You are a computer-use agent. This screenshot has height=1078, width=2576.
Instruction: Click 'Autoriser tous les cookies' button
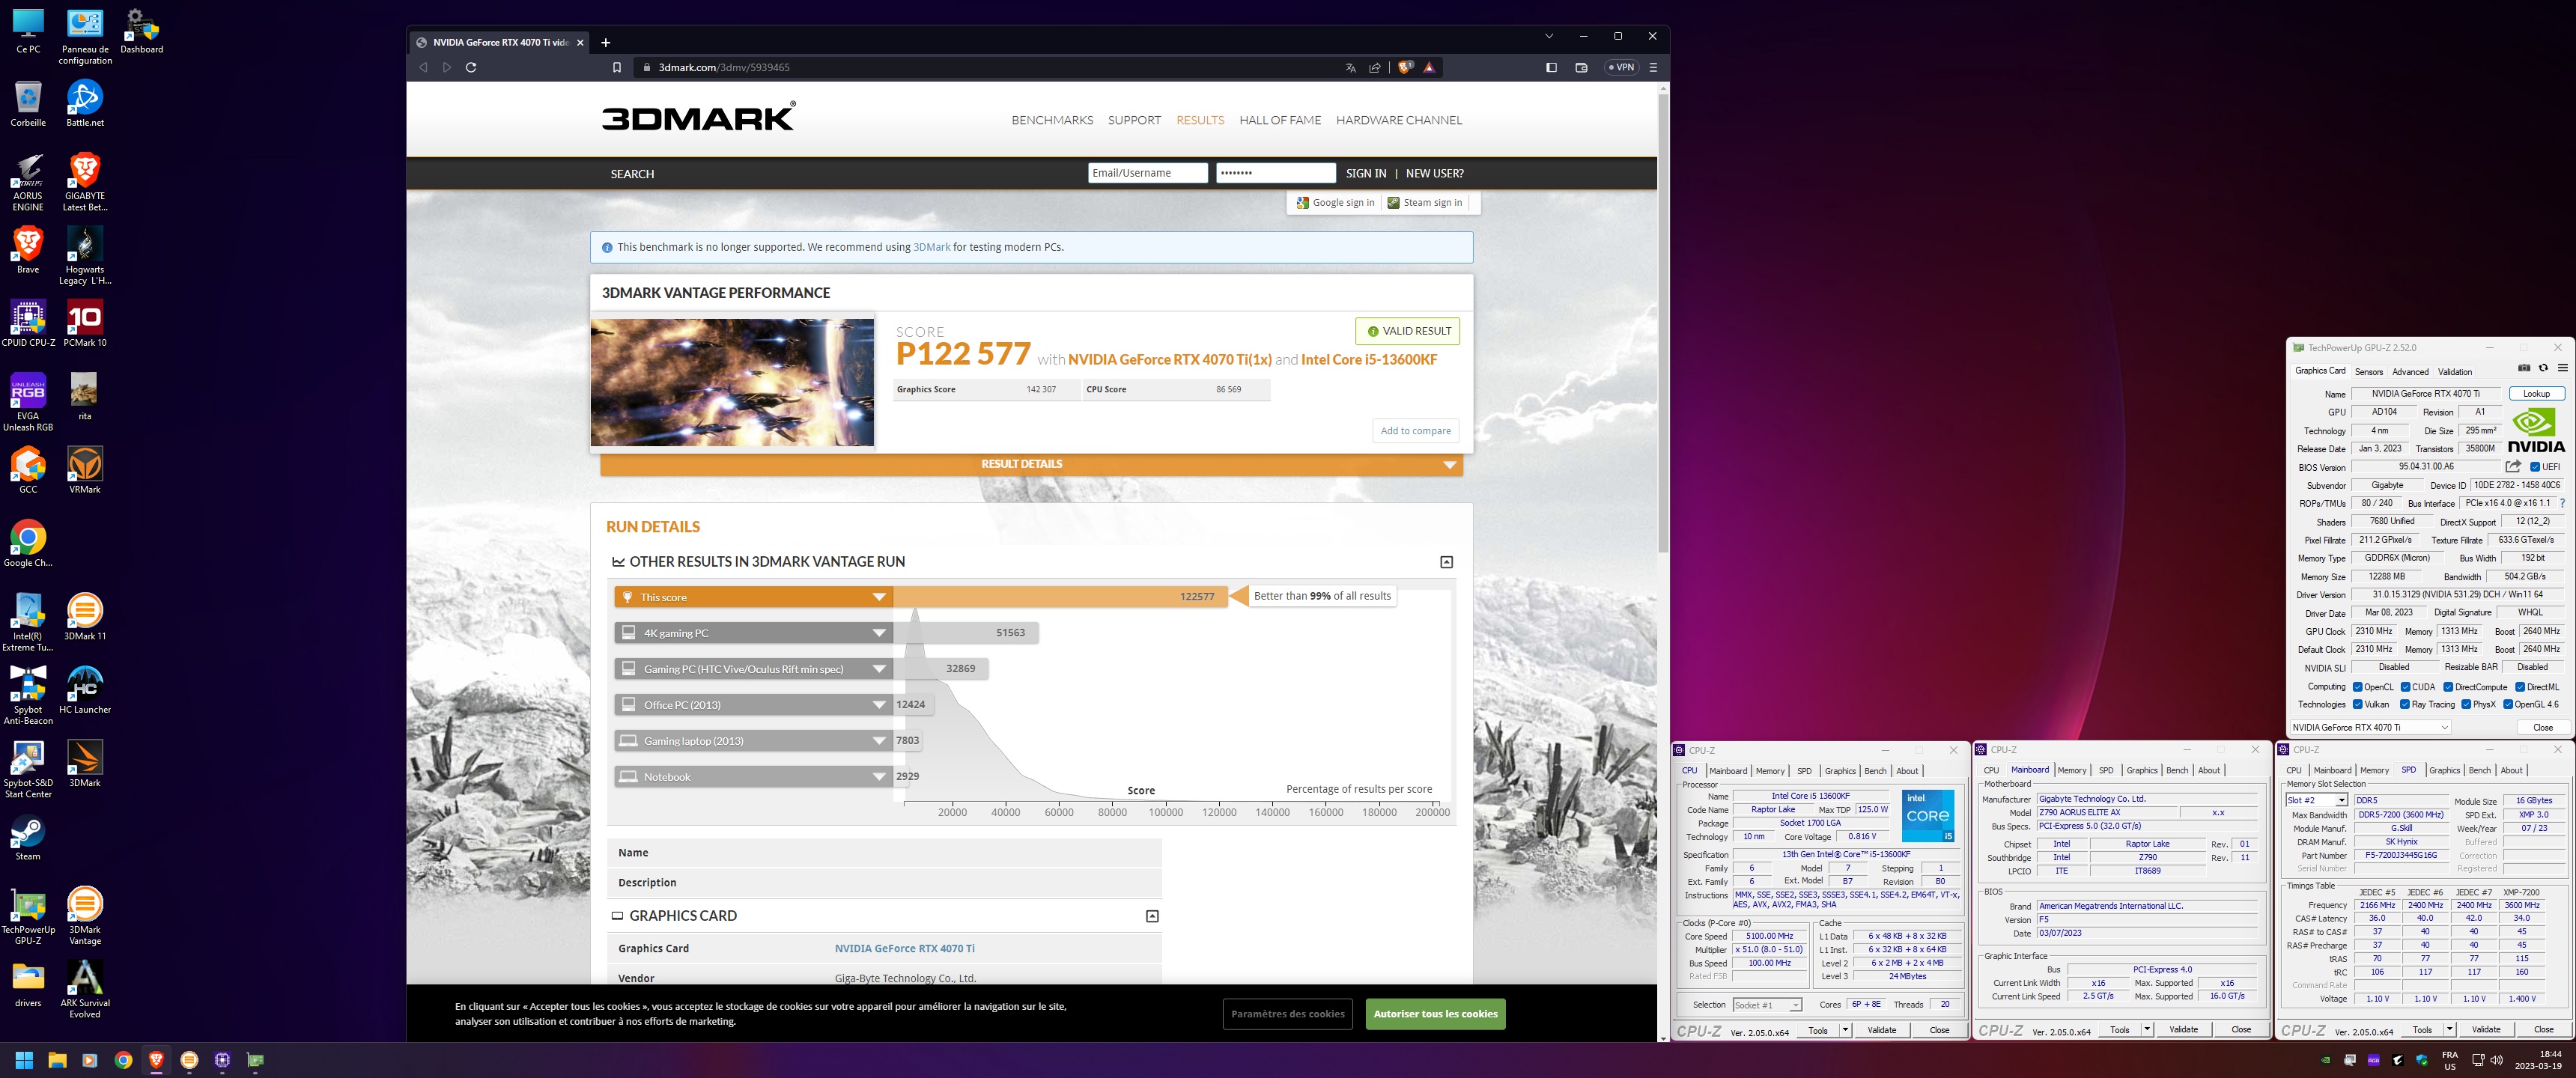(1435, 1014)
